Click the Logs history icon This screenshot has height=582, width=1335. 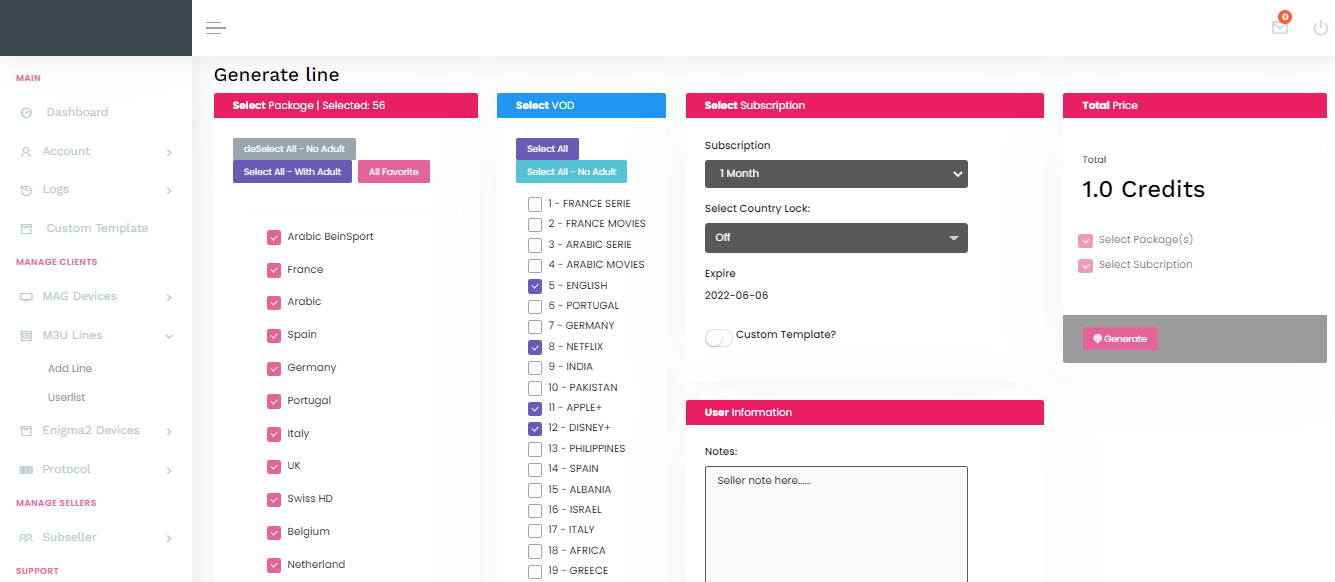pos(26,190)
